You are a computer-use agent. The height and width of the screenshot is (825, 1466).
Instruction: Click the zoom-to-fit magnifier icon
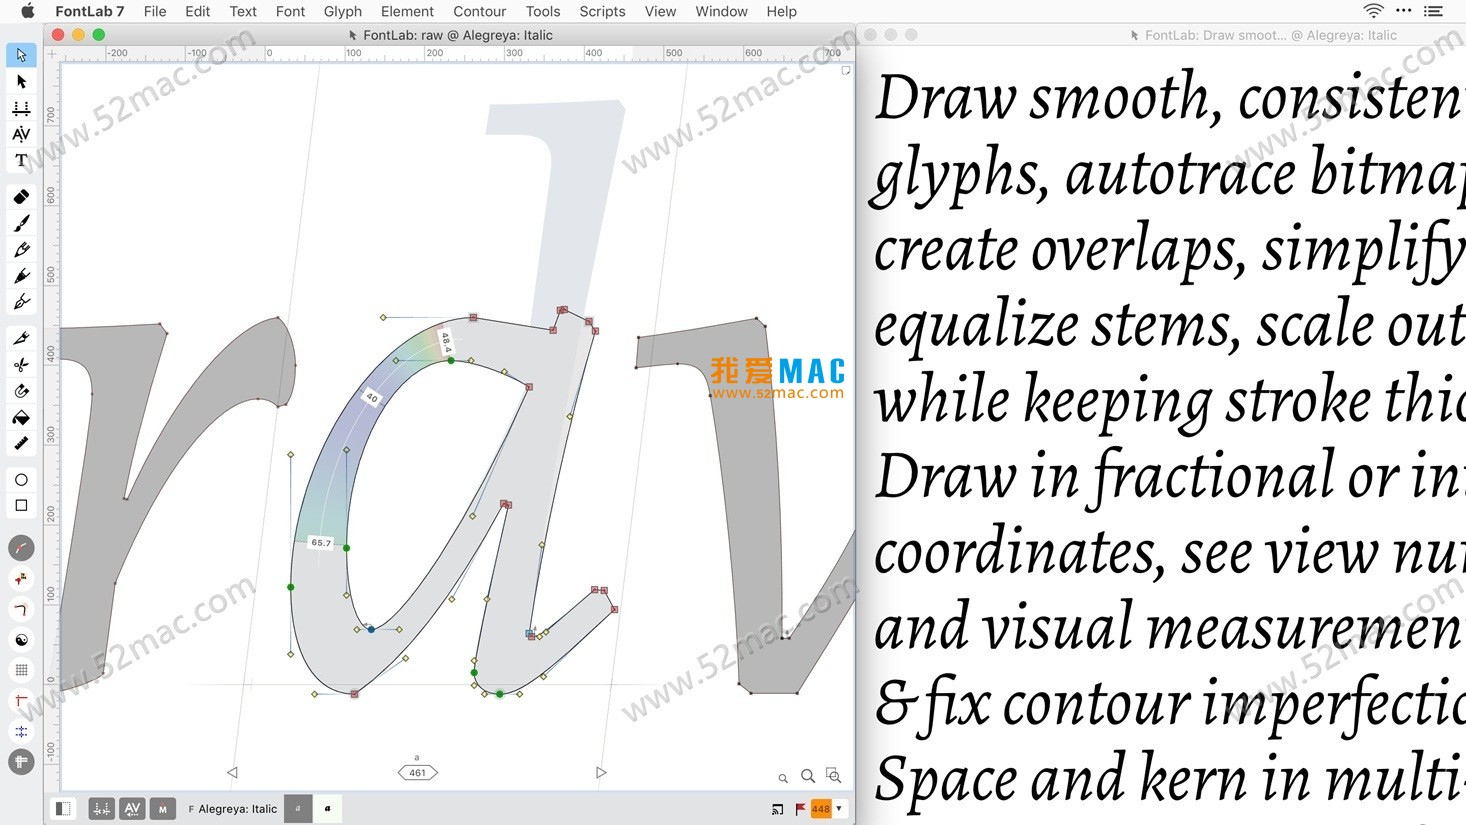pyautogui.click(x=833, y=775)
